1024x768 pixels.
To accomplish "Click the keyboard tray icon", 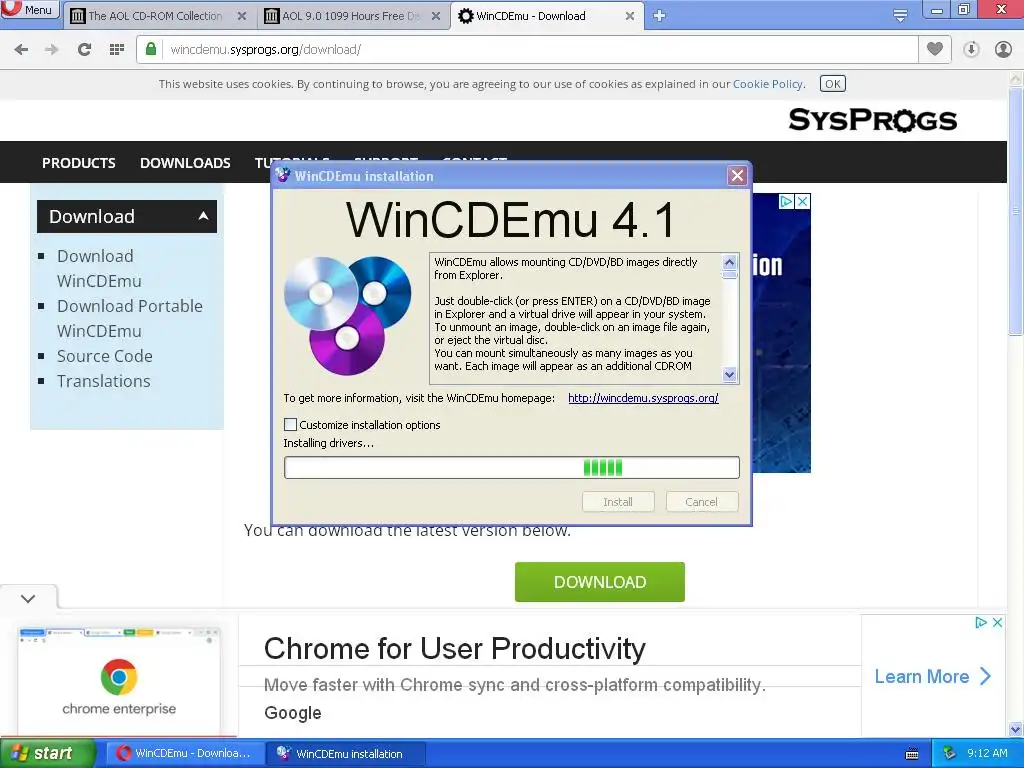I will point(912,754).
